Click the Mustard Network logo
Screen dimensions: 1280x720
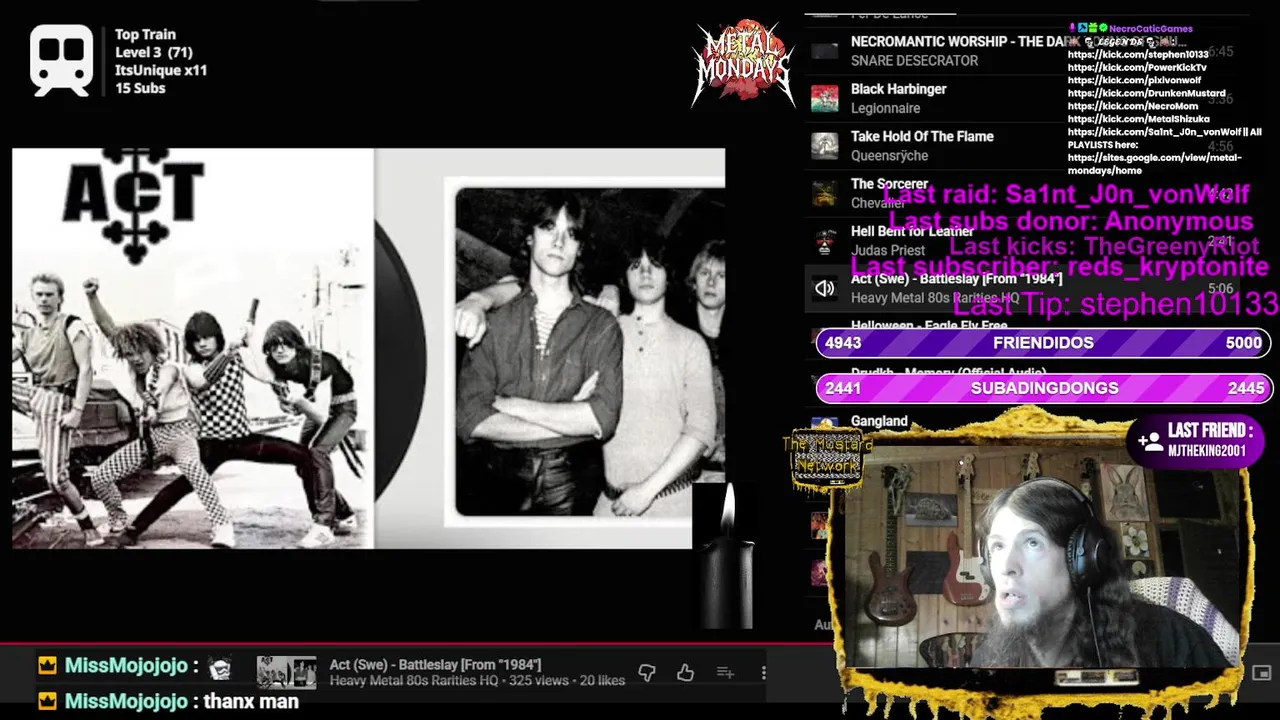827,460
